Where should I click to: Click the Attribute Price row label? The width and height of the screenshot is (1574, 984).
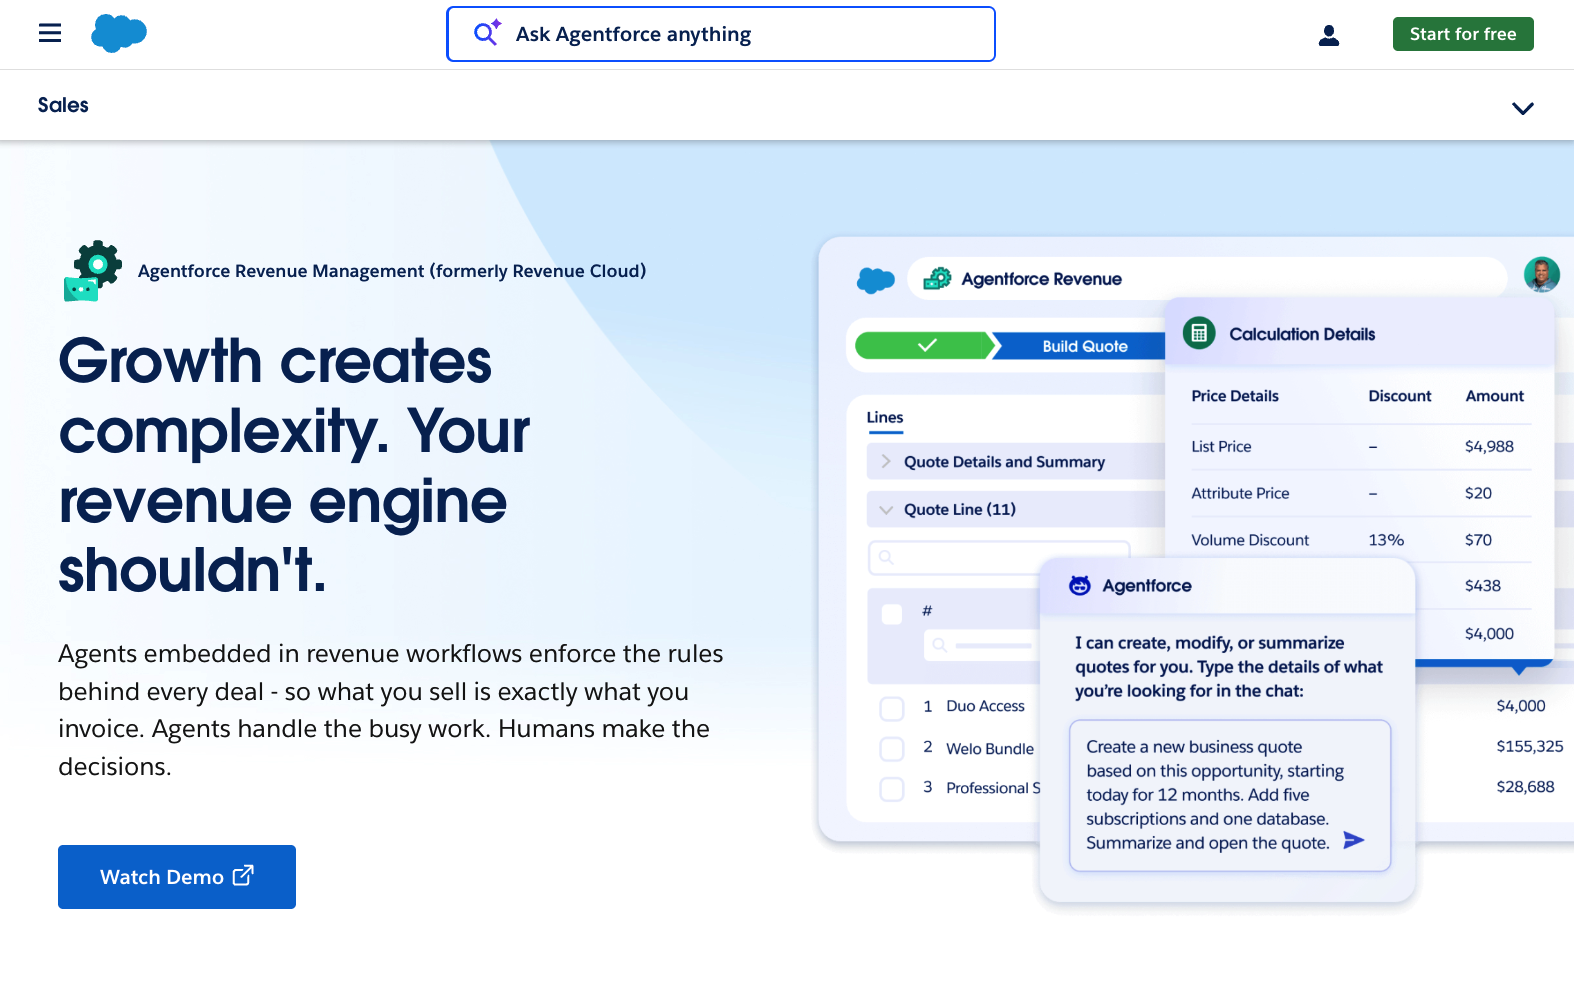click(1240, 493)
